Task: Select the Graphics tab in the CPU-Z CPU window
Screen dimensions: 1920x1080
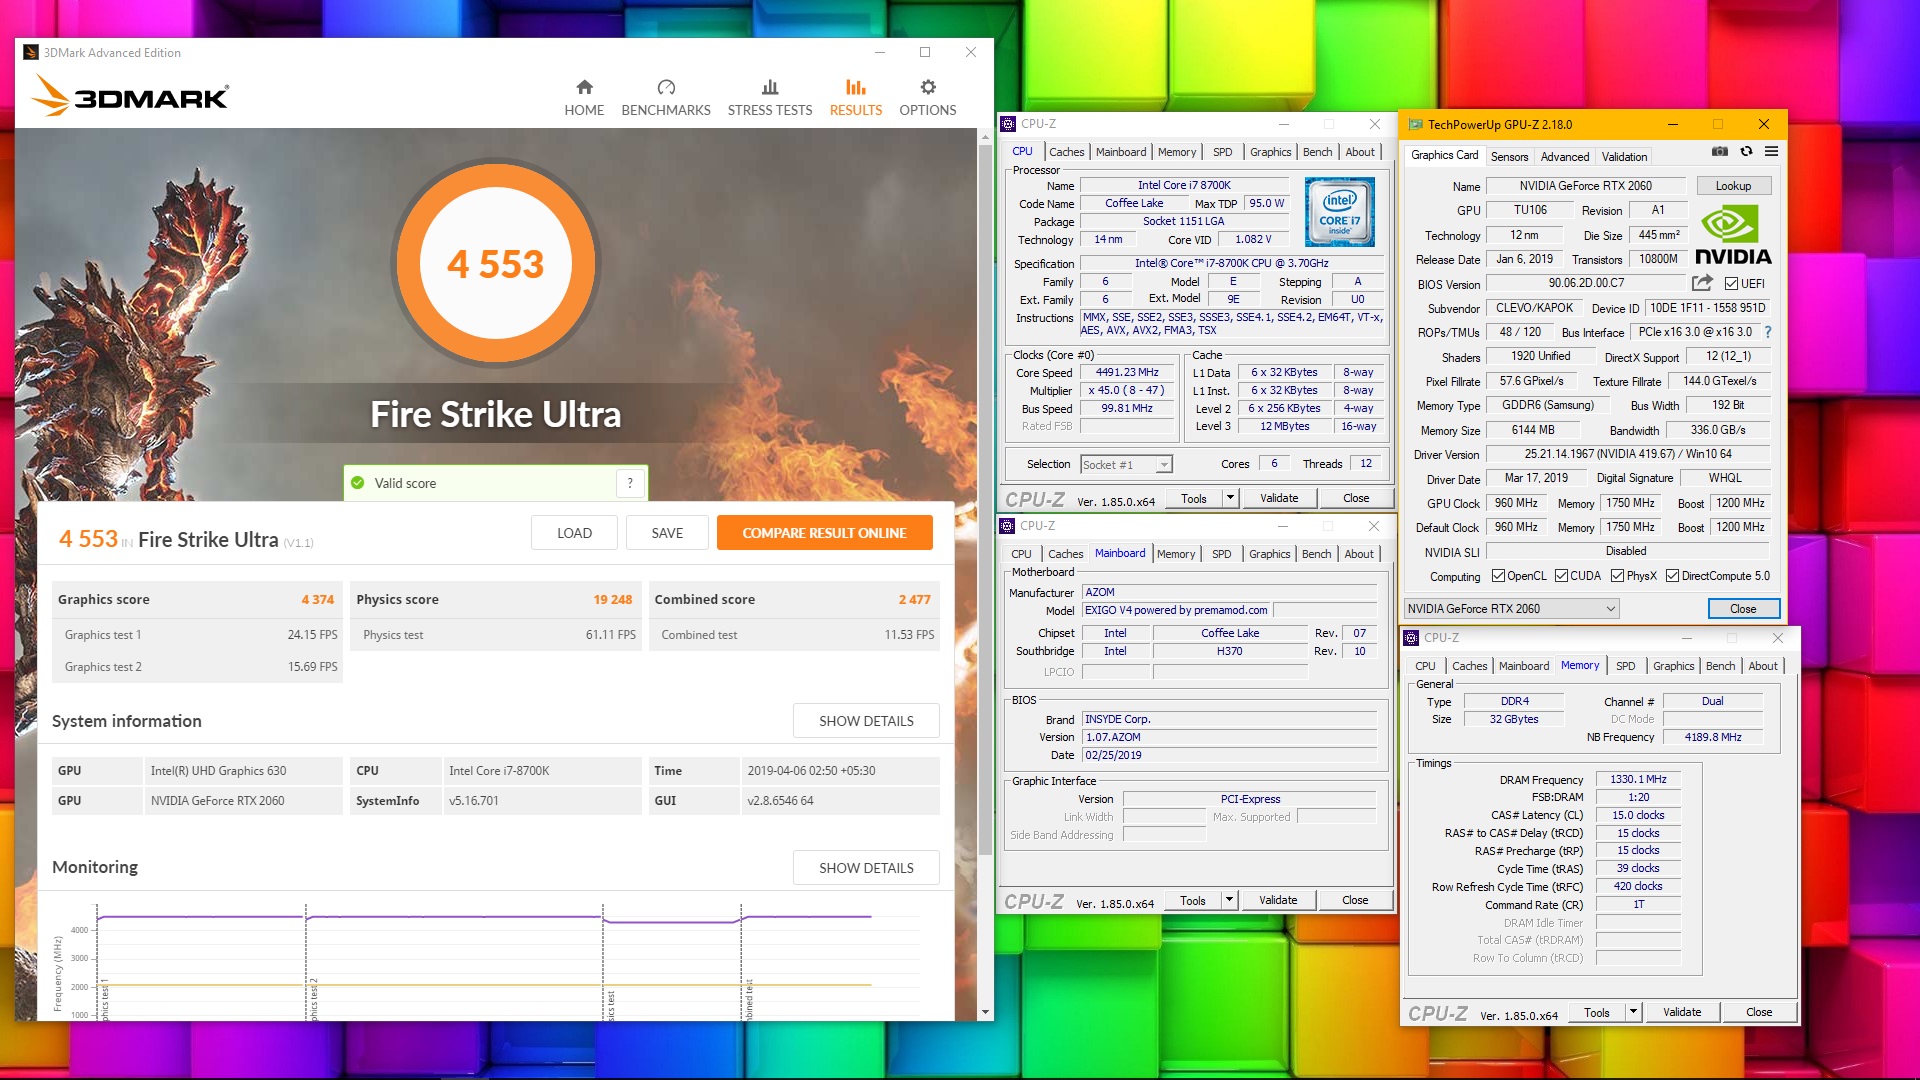Action: pos(1270,152)
